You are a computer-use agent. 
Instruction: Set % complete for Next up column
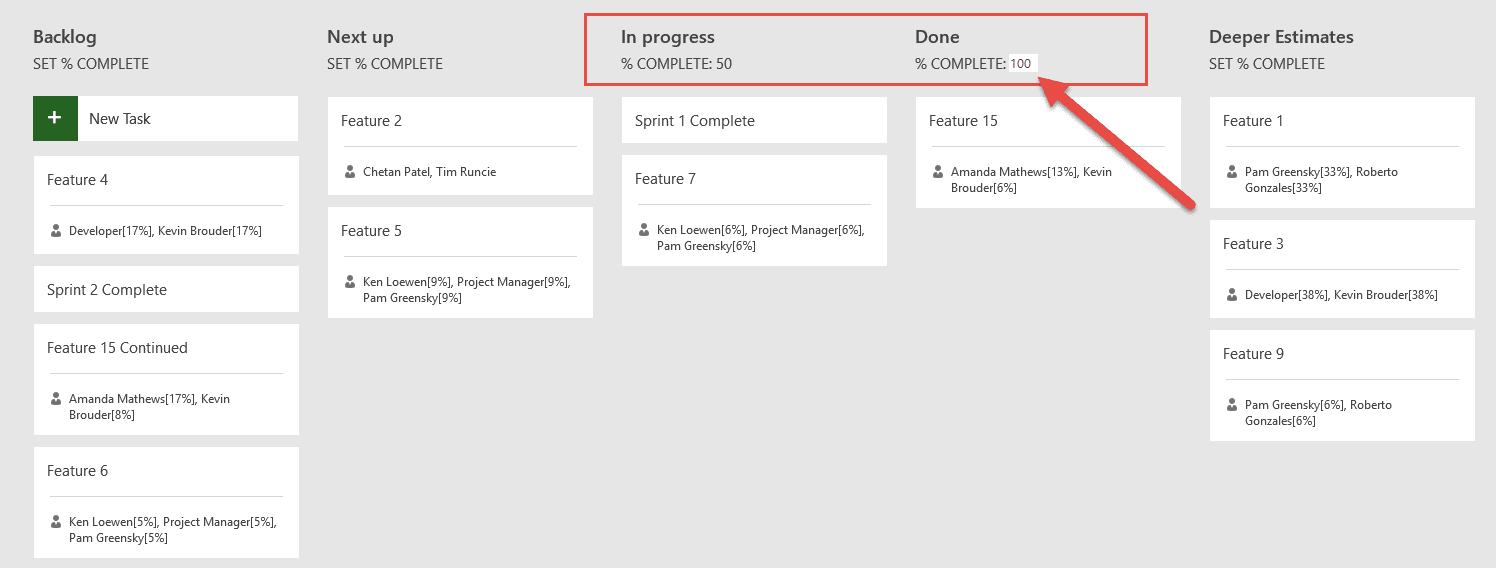(385, 64)
